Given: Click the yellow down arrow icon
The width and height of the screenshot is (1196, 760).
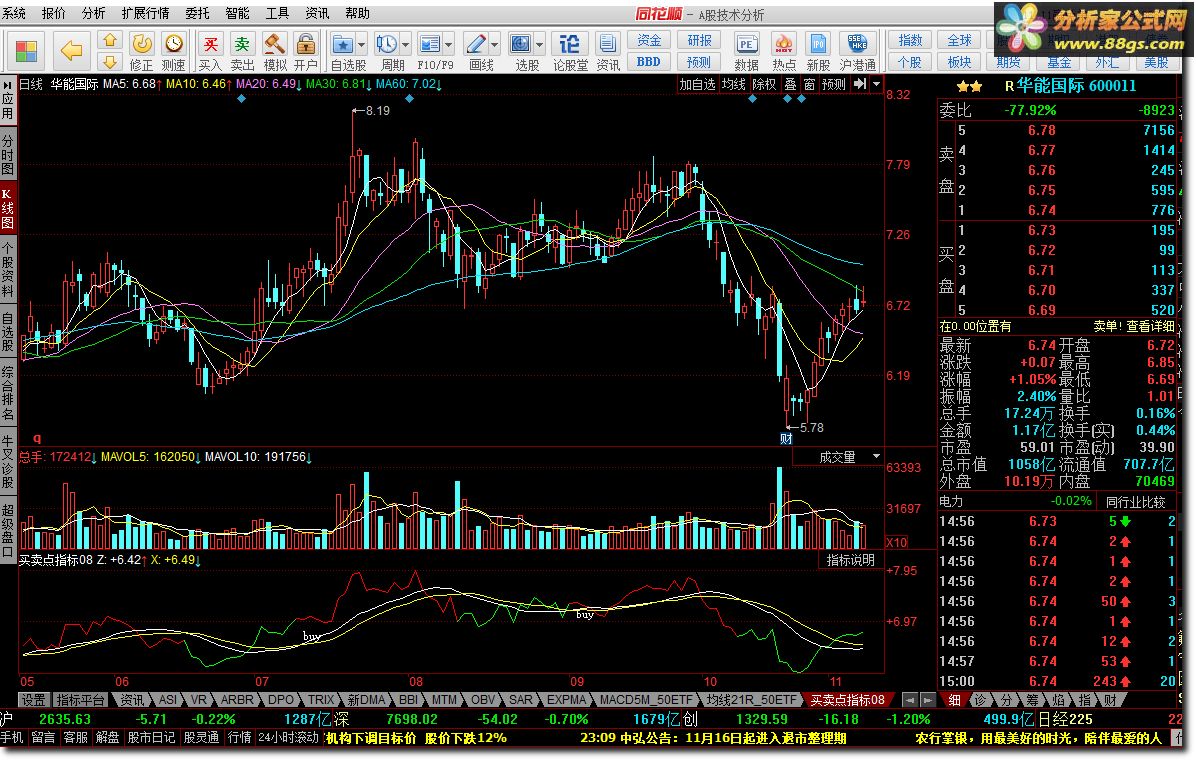Looking at the screenshot, I should click(110, 62).
